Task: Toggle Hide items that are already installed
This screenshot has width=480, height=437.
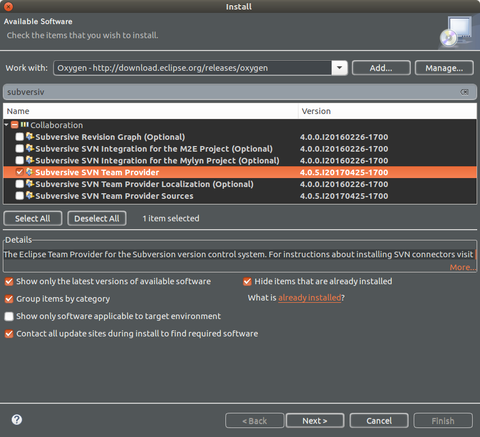Action: 247,282
